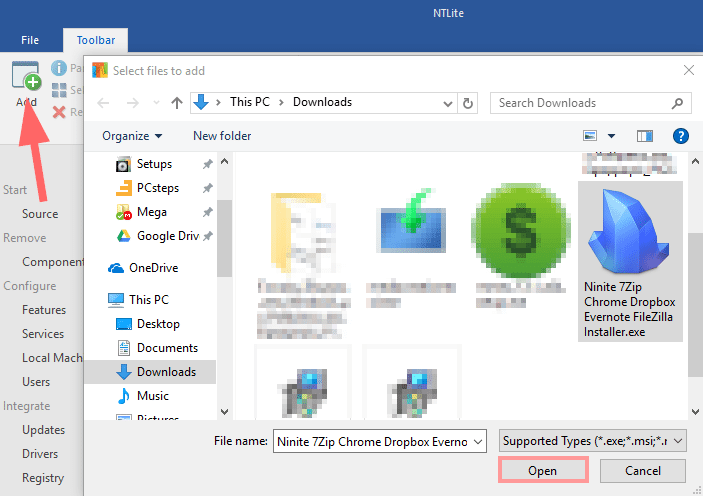
Task: Click the red X Remove icon in NTLite
Action: tap(59, 112)
